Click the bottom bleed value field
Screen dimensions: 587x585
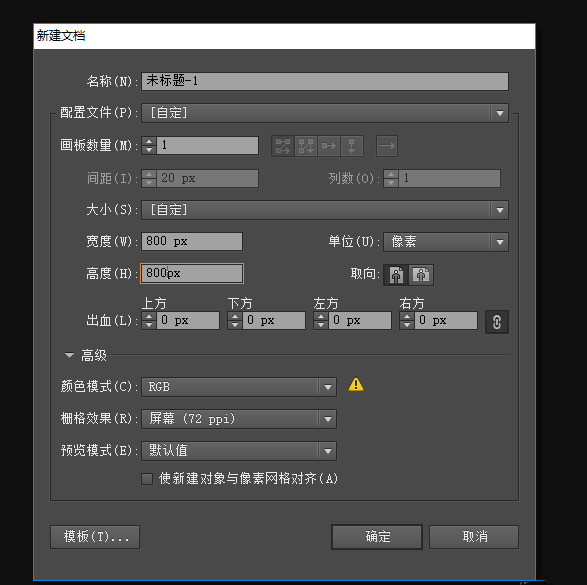coord(274,320)
